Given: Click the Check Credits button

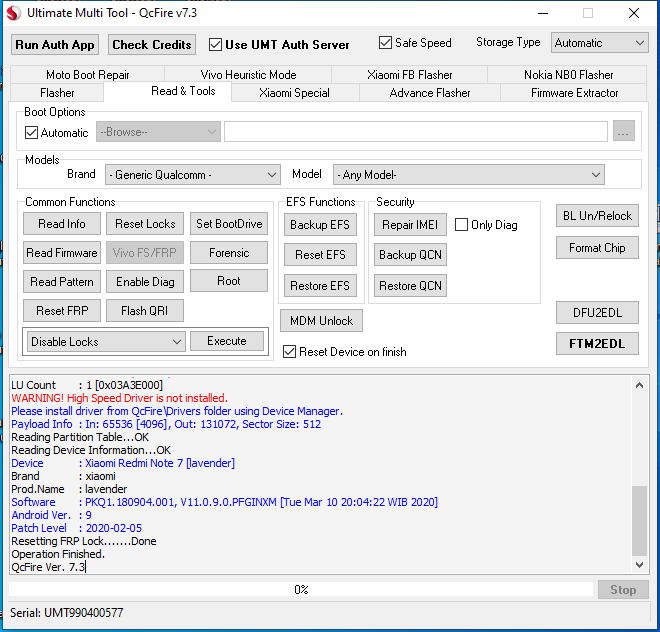Looking at the screenshot, I should [x=152, y=45].
